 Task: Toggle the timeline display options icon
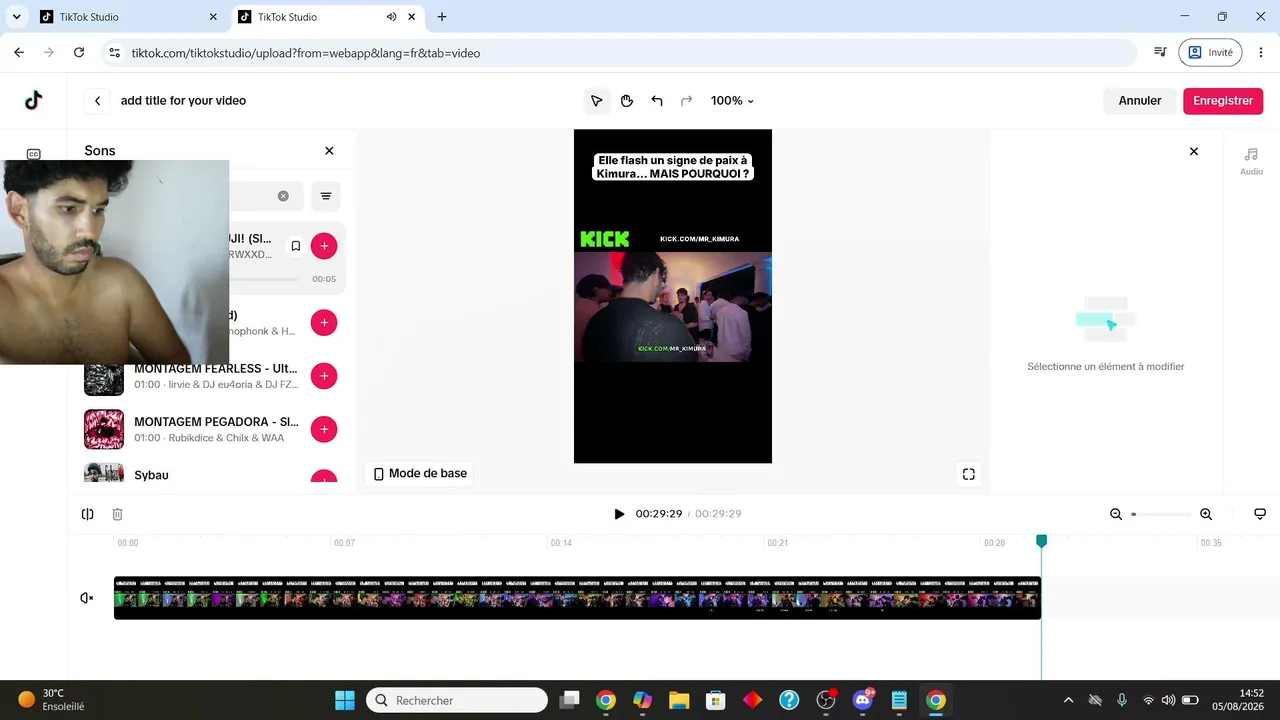[1260, 514]
